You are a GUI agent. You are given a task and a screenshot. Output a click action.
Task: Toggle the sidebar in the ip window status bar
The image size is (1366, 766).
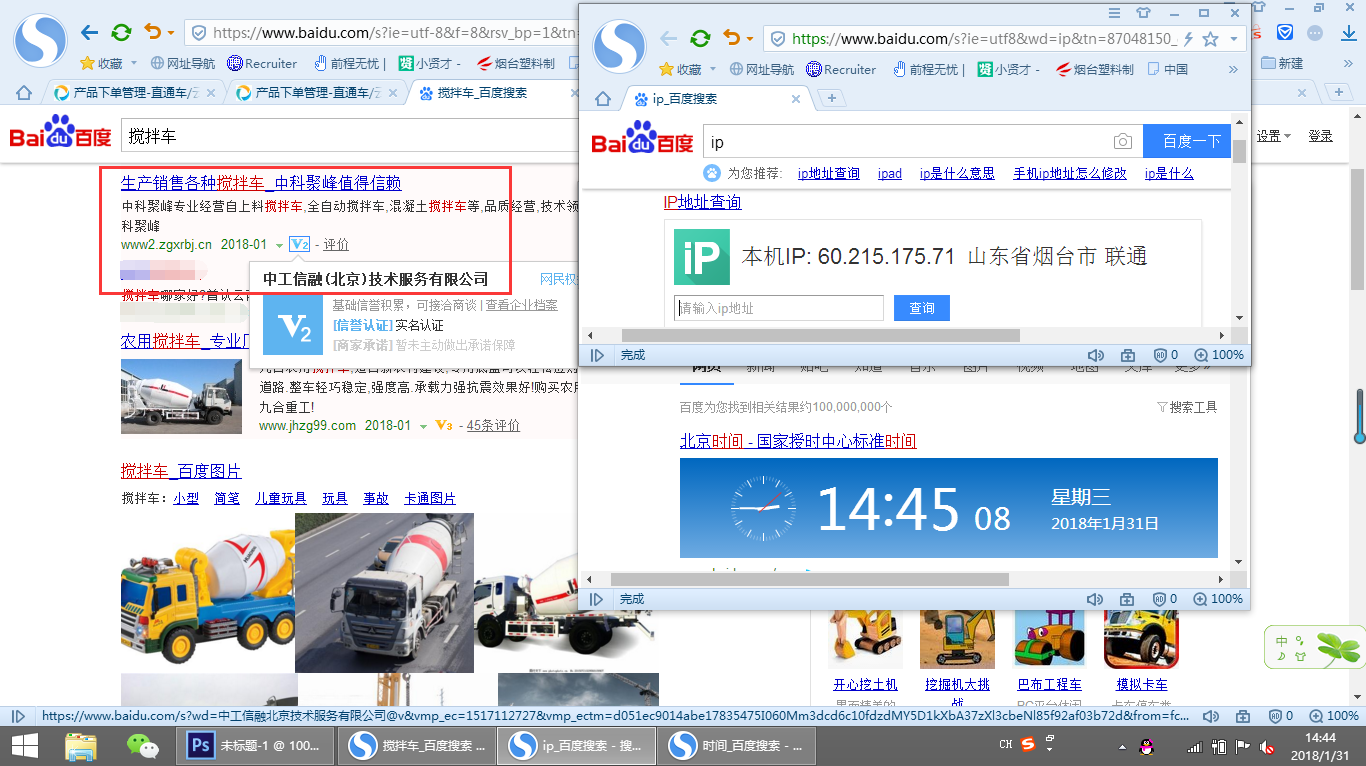(597, 355)
